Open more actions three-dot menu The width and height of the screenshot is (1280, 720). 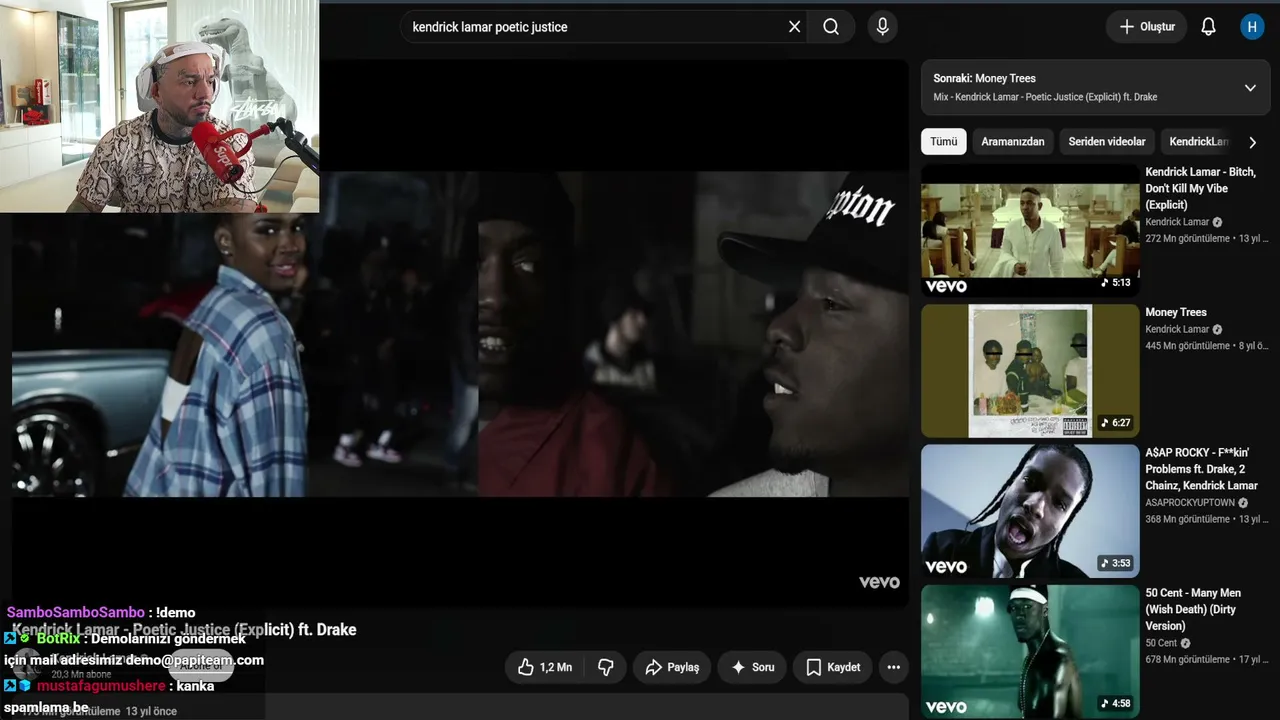[893, 667]
